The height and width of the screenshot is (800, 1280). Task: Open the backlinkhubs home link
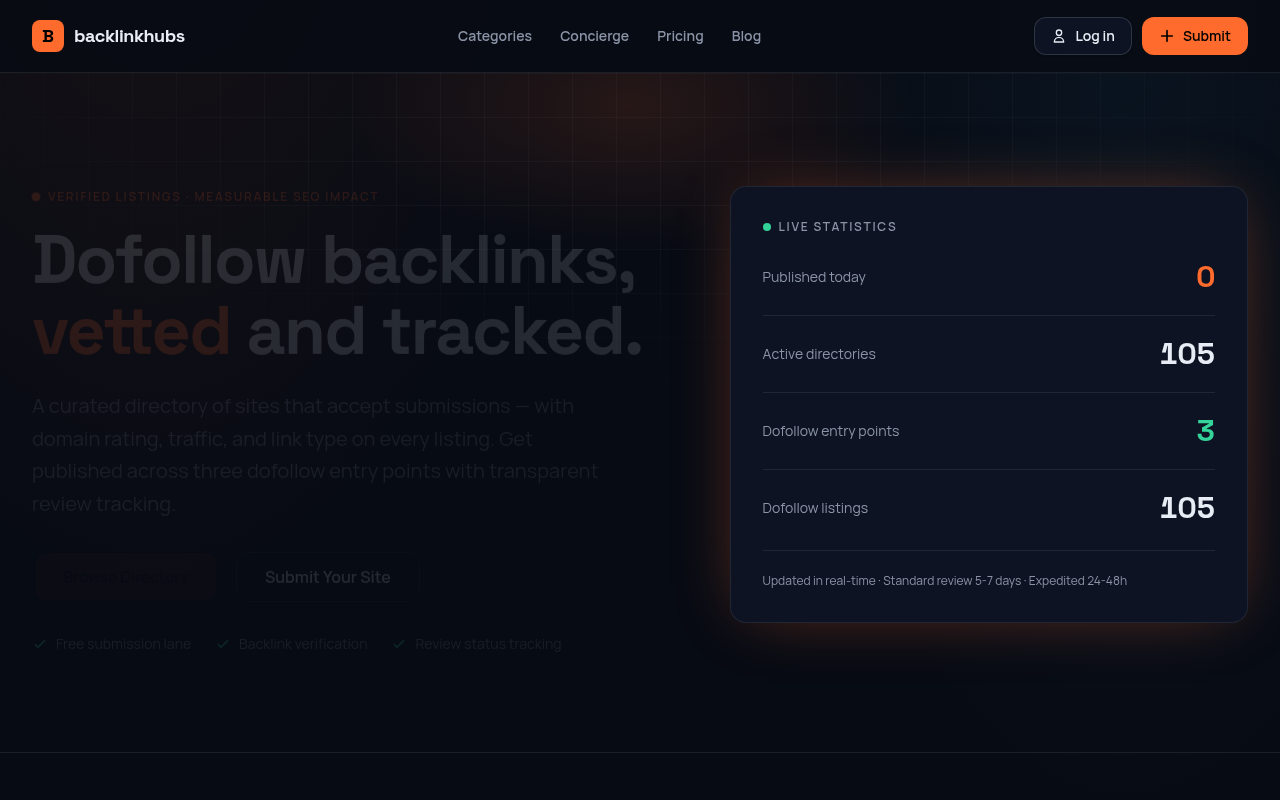[108, 36]
